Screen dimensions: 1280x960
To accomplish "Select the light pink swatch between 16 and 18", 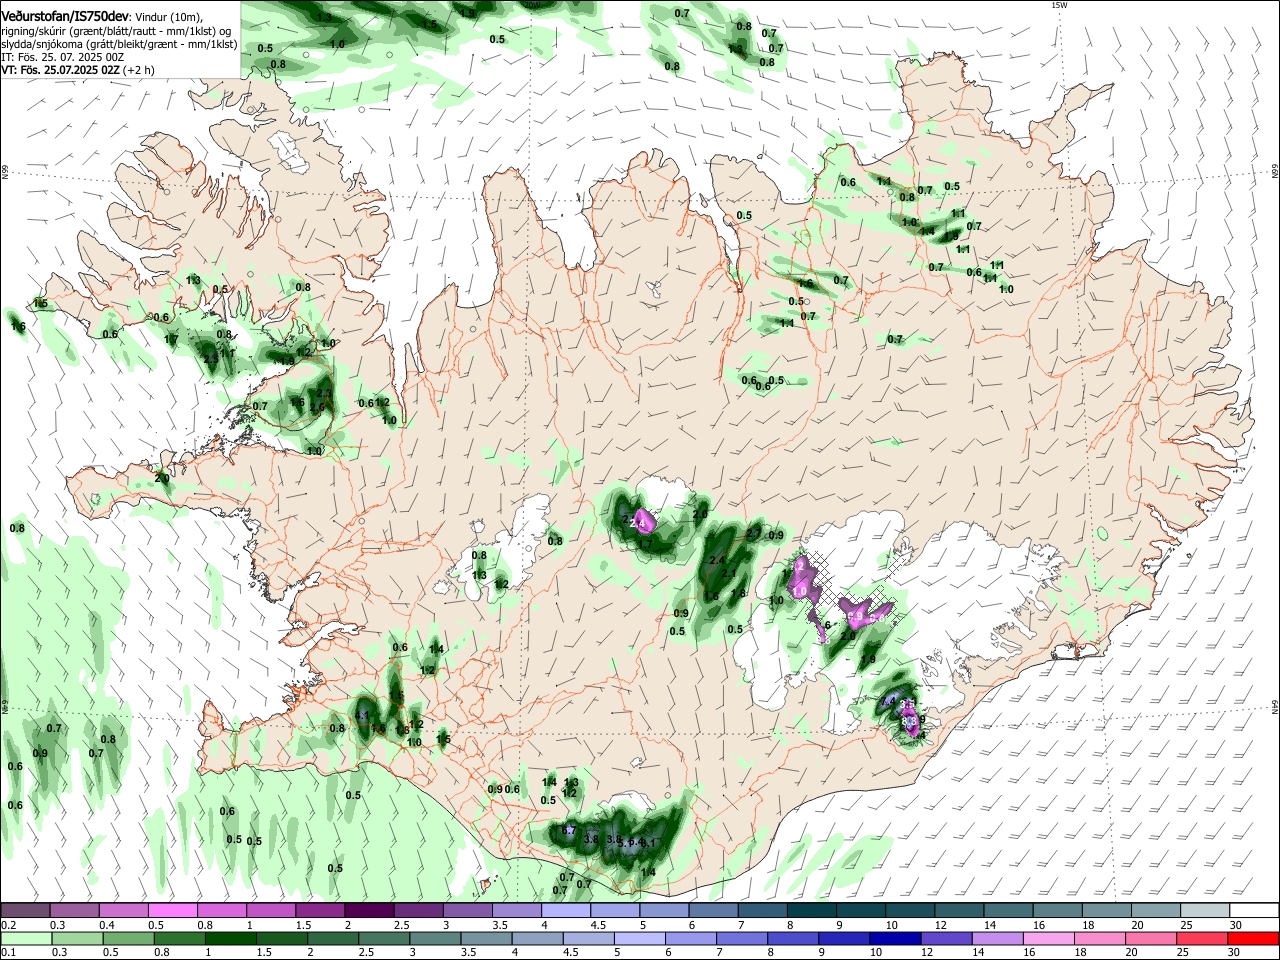I will coord(1049,938).
